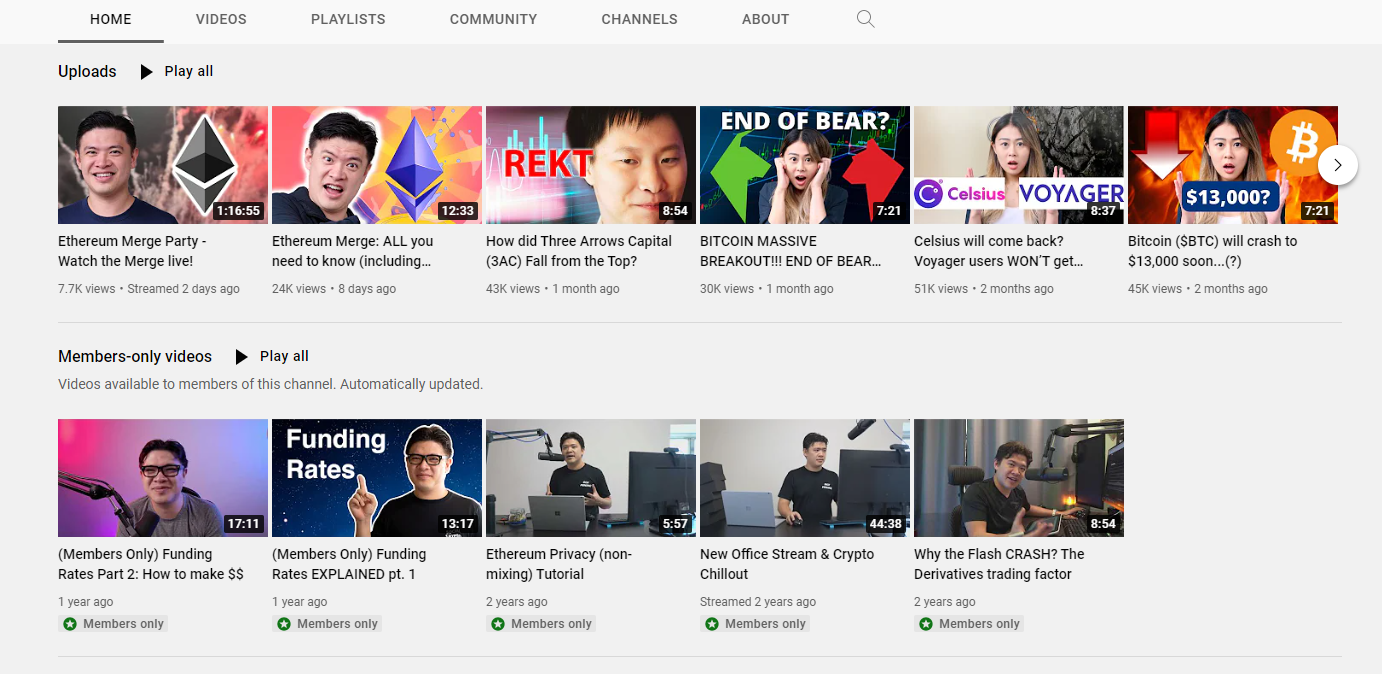Click Members only star badge under Funding Rates Part 2
The height and width of the screenshot is (674, 1382).
click(x=70, y=624)
